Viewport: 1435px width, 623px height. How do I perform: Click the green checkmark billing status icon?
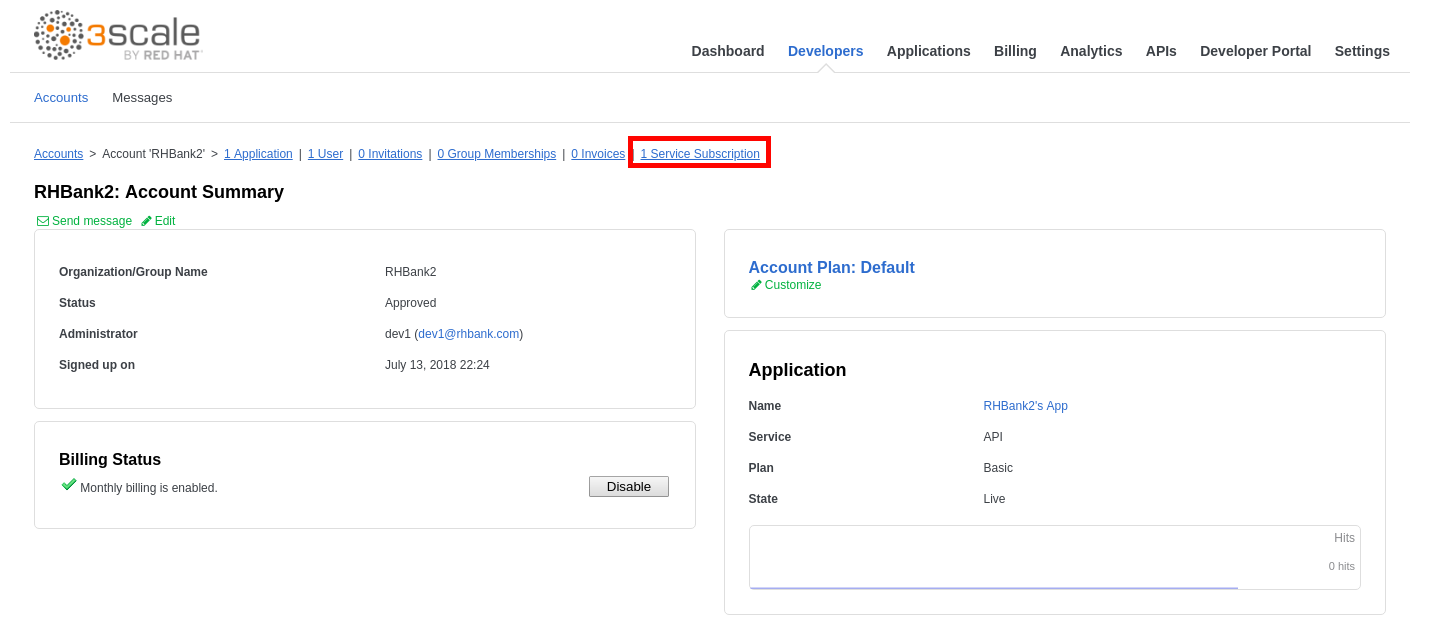[69, 485]
